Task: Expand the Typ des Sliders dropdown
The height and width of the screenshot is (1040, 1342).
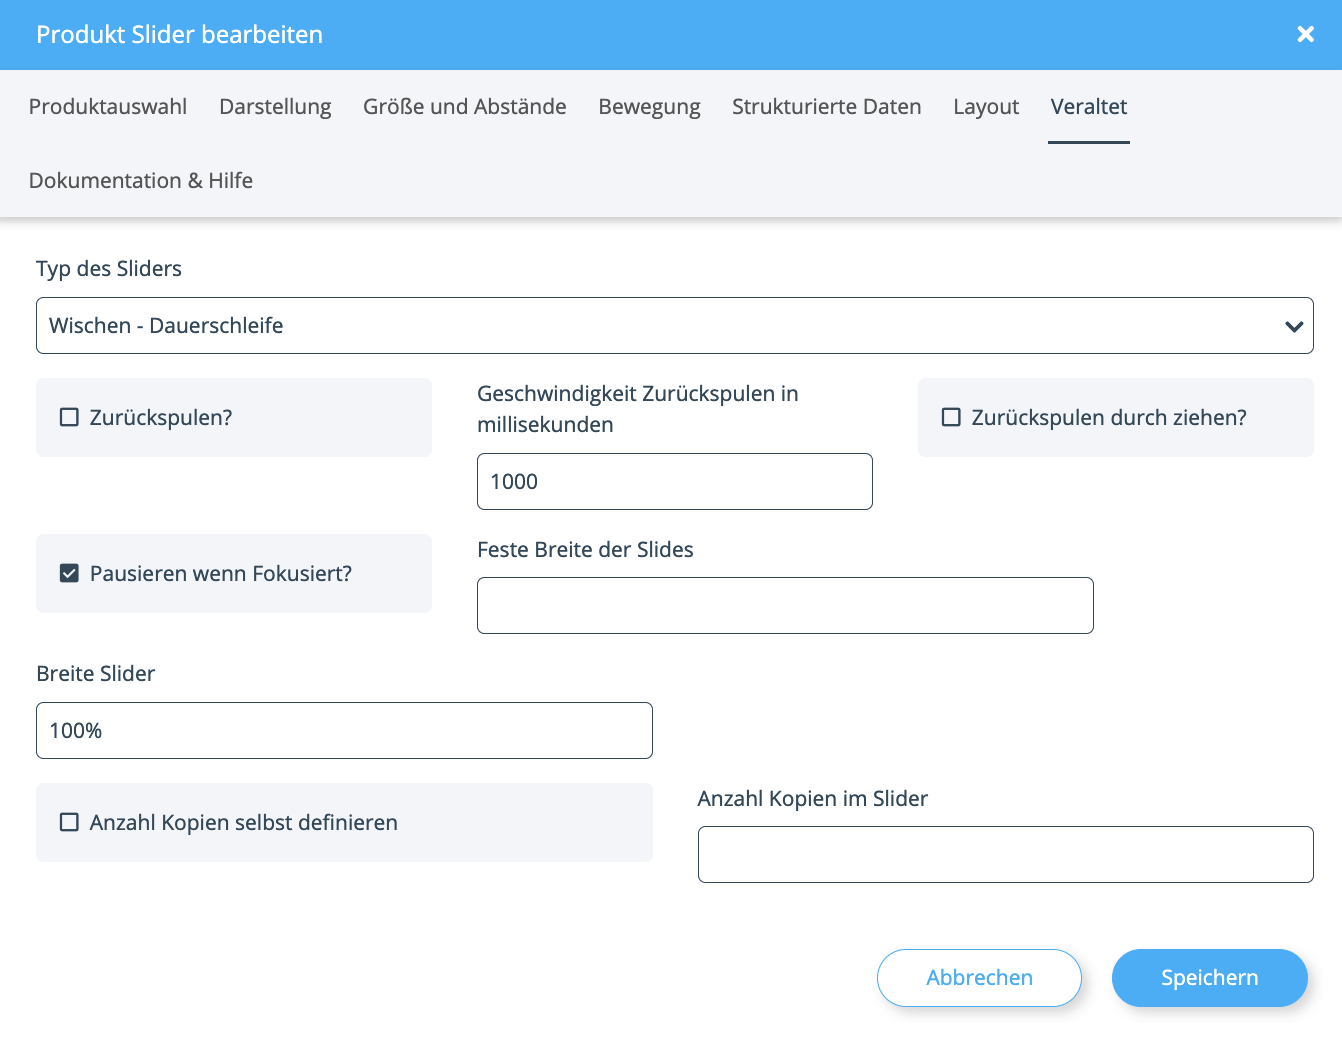Action: [675, 326]
